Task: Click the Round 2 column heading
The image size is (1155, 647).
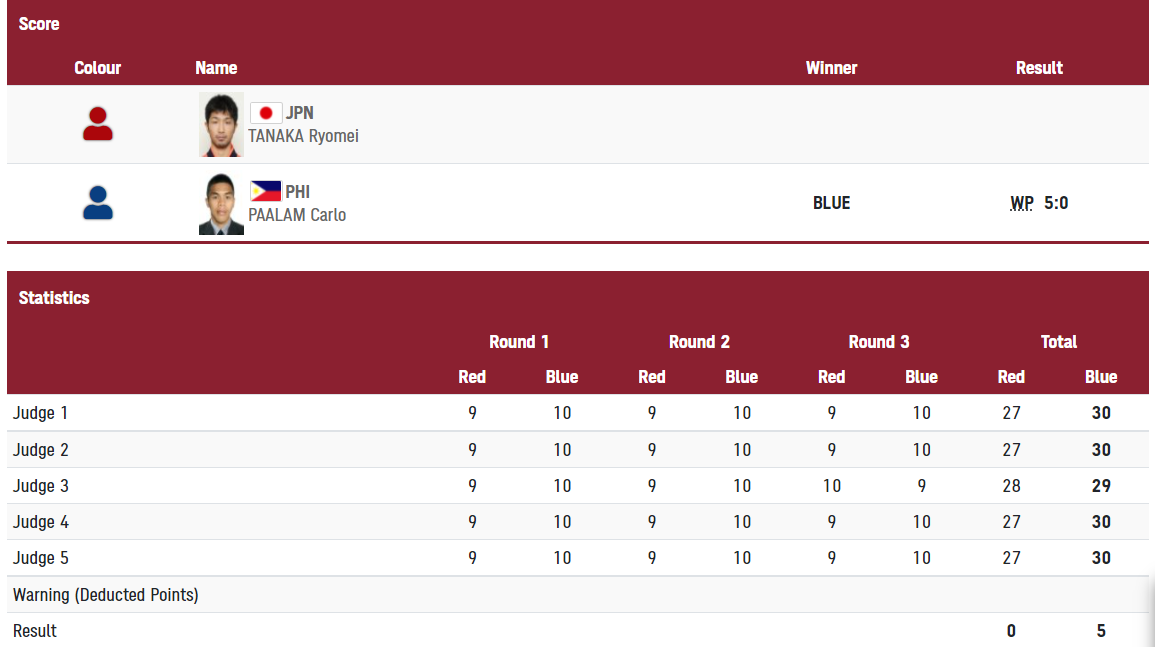Action: pos(699,342)
